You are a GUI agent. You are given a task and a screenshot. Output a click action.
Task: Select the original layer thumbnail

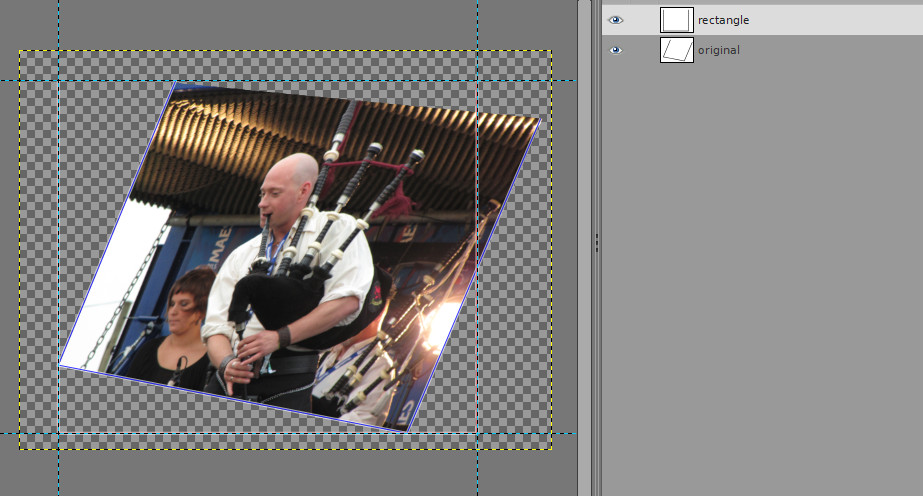[x=676, y=50]
